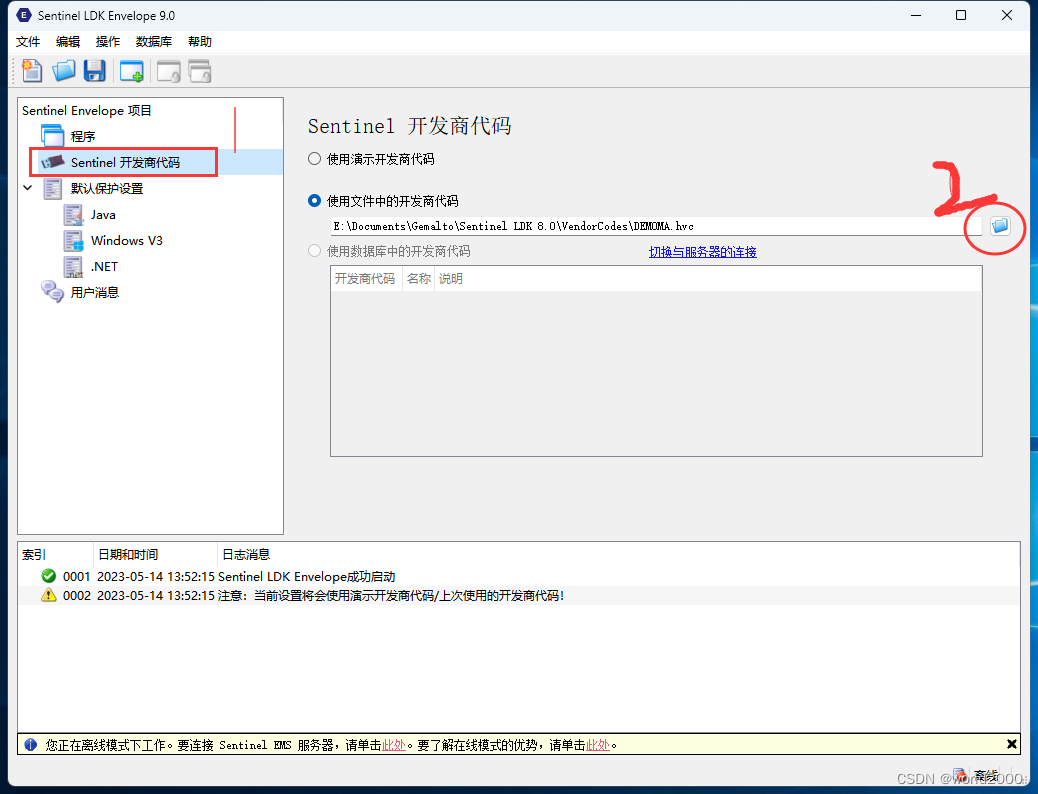Select Java under default protection settings
The height and width of the screenshot is (794, 1038).
(103, 215)
